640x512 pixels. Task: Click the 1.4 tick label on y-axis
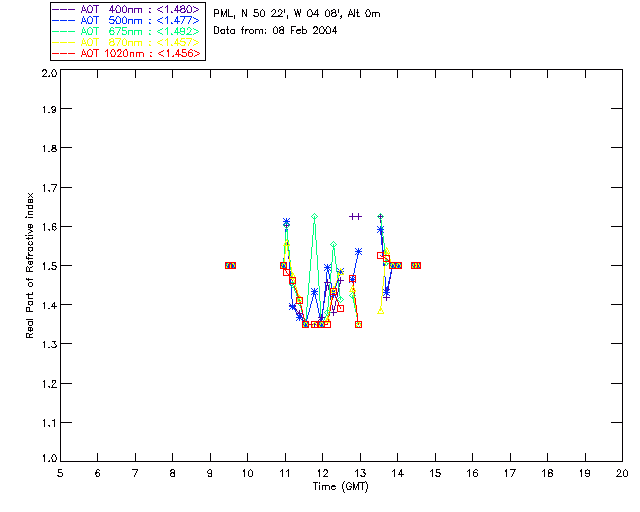[x=49, y=305]
